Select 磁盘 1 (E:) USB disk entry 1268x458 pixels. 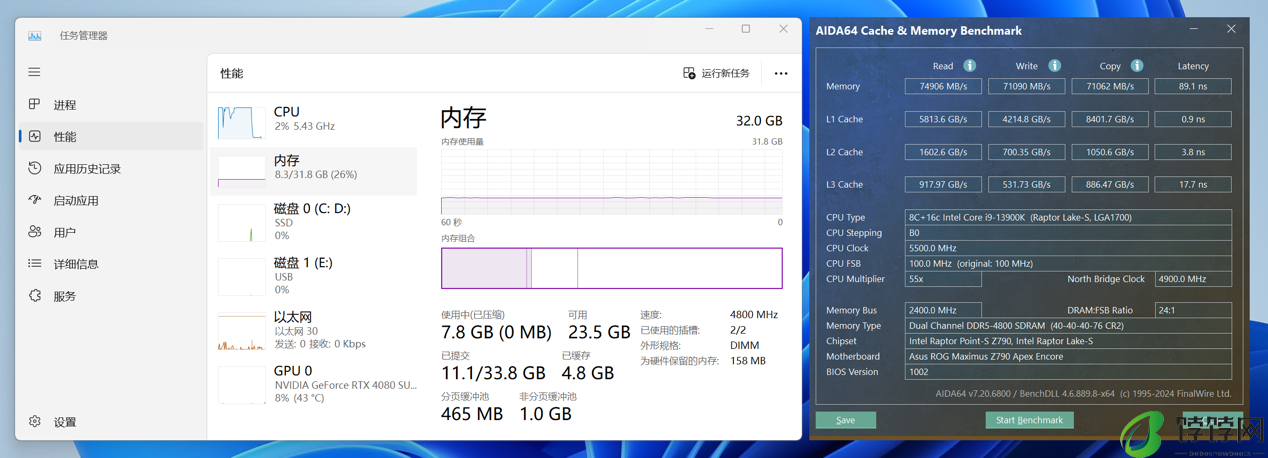pos(314,276)
